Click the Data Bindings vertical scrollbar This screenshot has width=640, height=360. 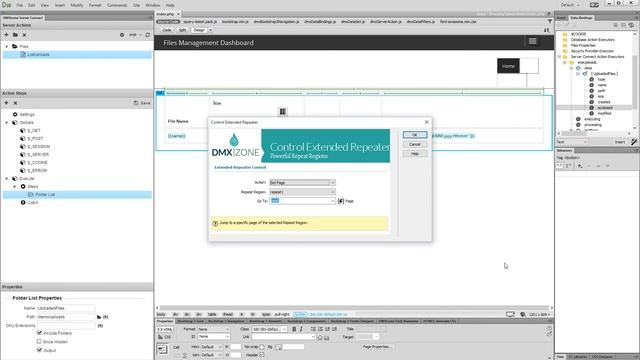point(635,81)
